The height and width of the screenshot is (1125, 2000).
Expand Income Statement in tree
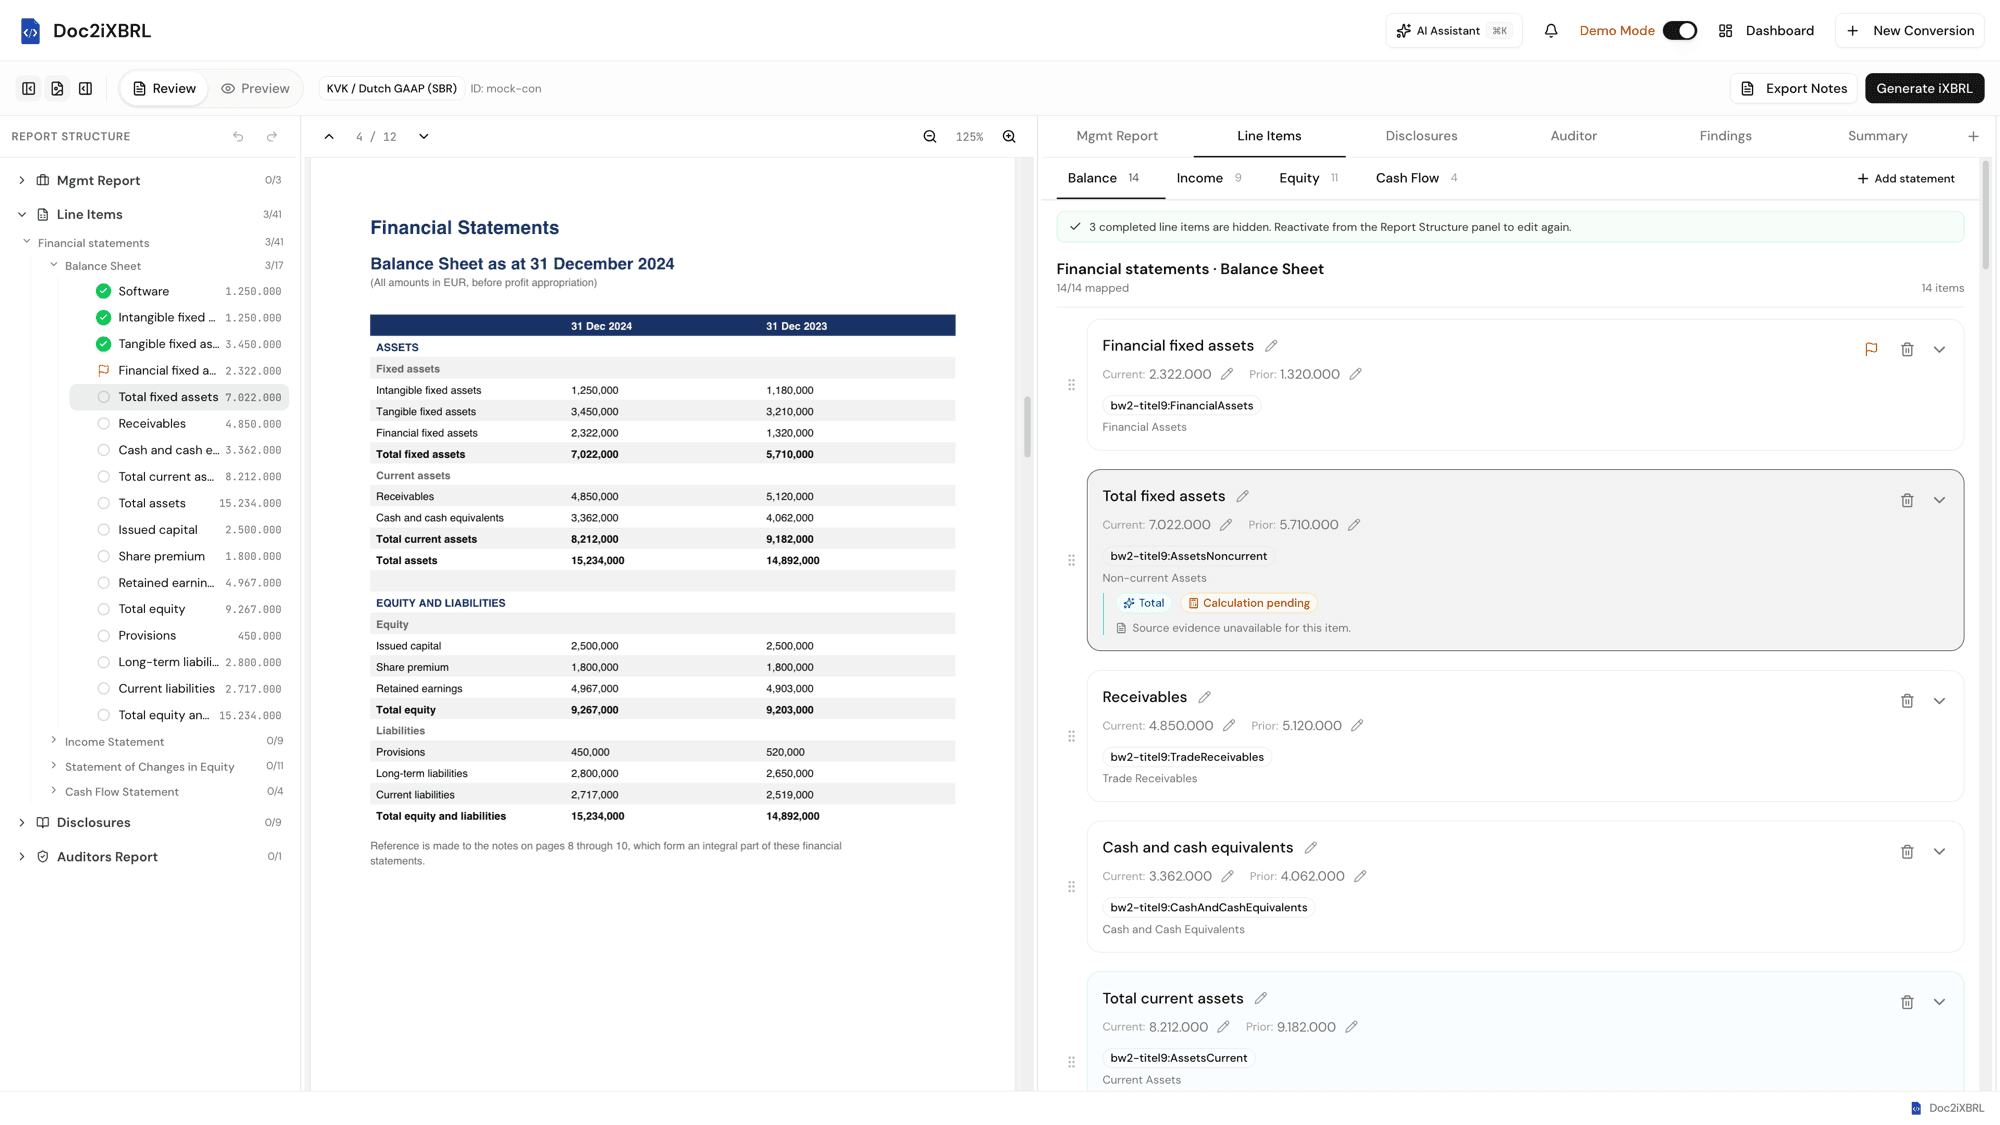pyautogui.click(x=54, y=741)
